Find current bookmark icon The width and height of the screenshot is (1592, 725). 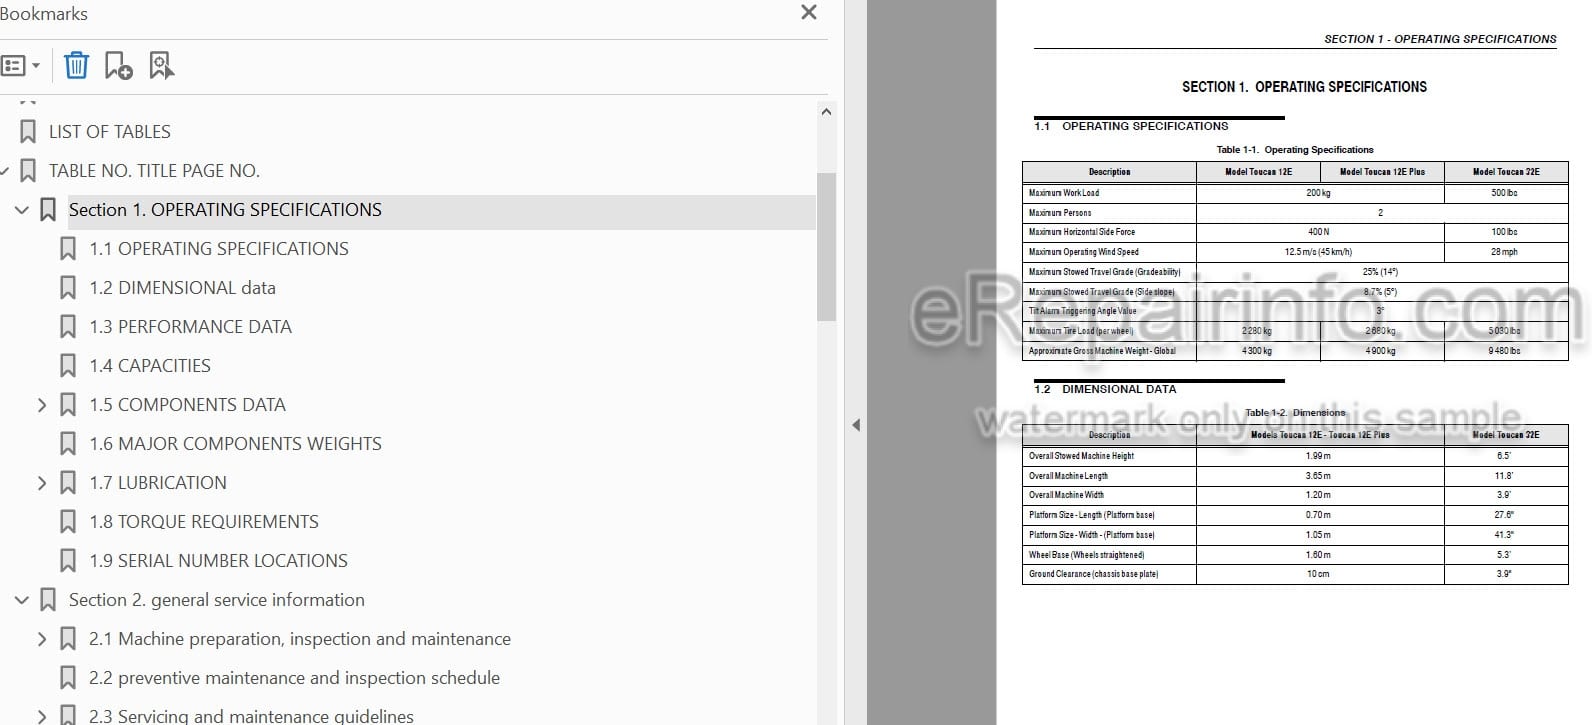coord(161,66)
